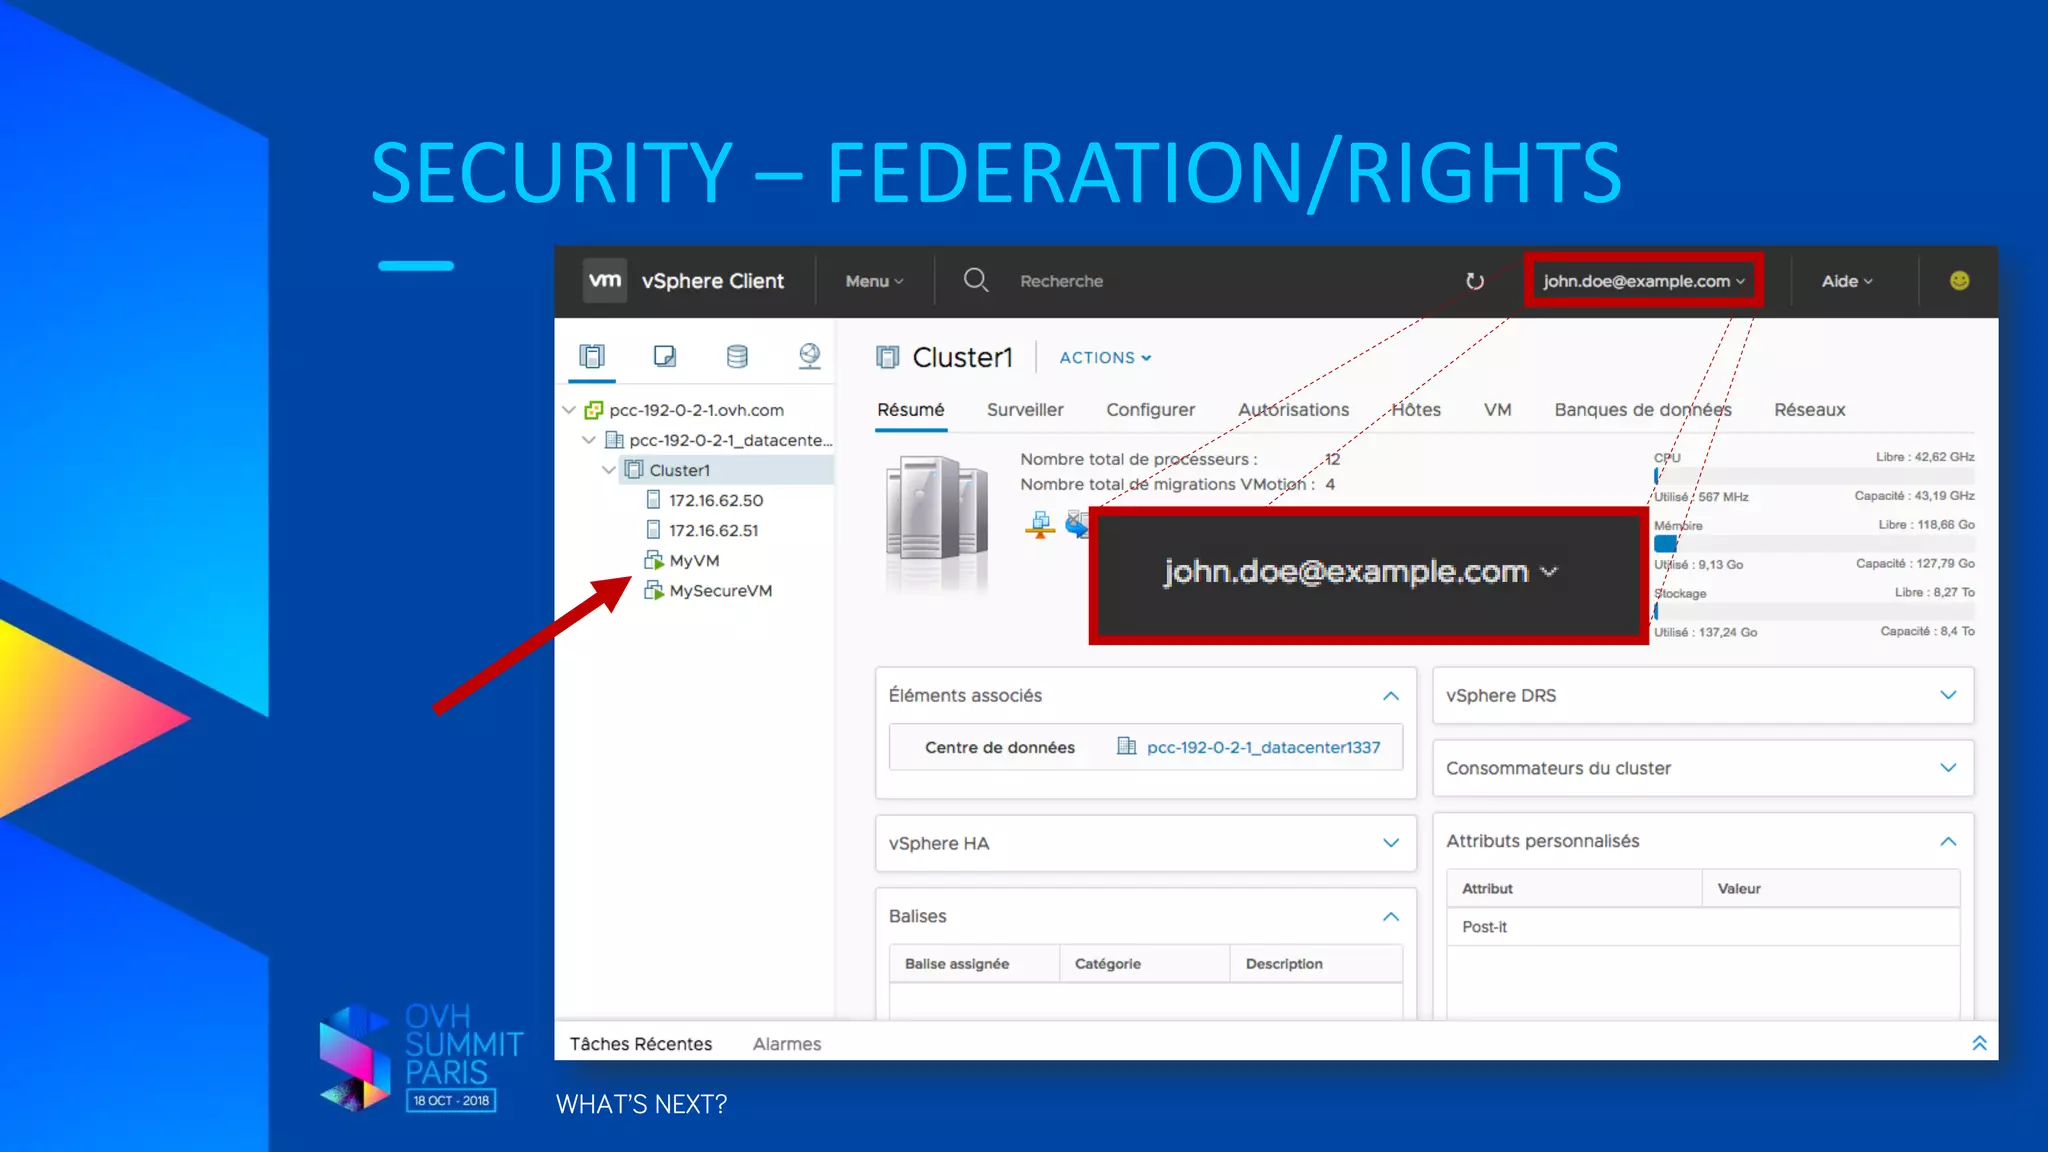Sort by Valeur column header

[x=1830, y=888]
